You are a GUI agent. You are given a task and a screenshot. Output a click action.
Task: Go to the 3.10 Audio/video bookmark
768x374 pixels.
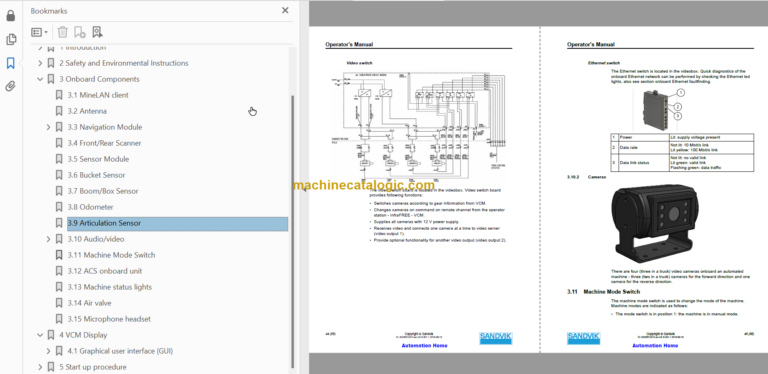pos(96,239)
